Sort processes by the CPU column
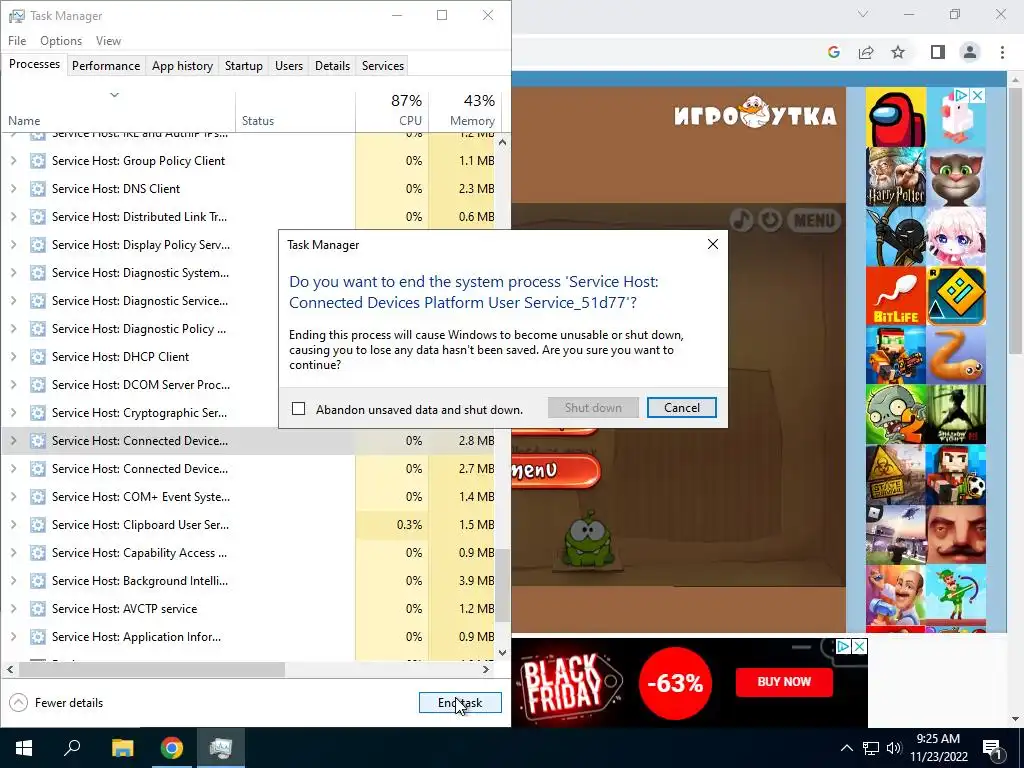 click(x=392, y=112)
